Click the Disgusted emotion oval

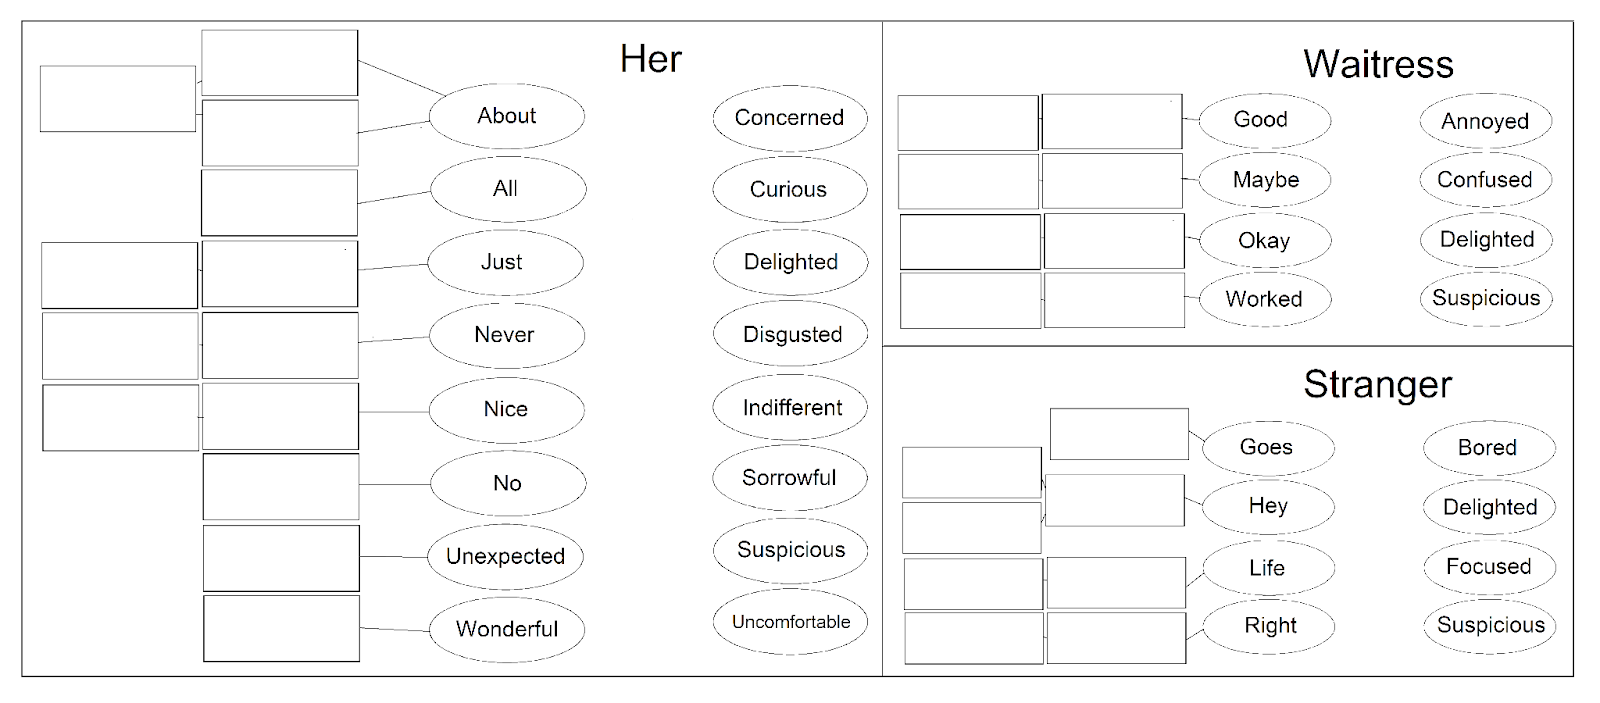(x=790, y=334)
